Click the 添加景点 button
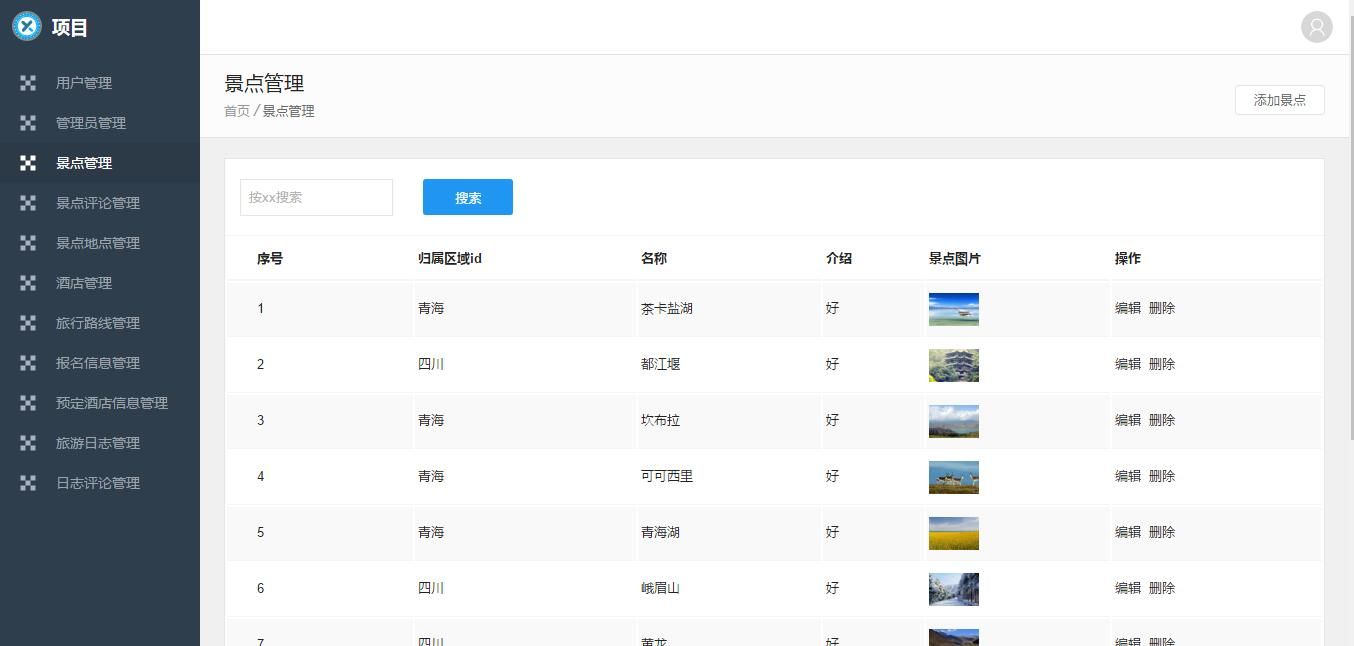 [1279, 100]
